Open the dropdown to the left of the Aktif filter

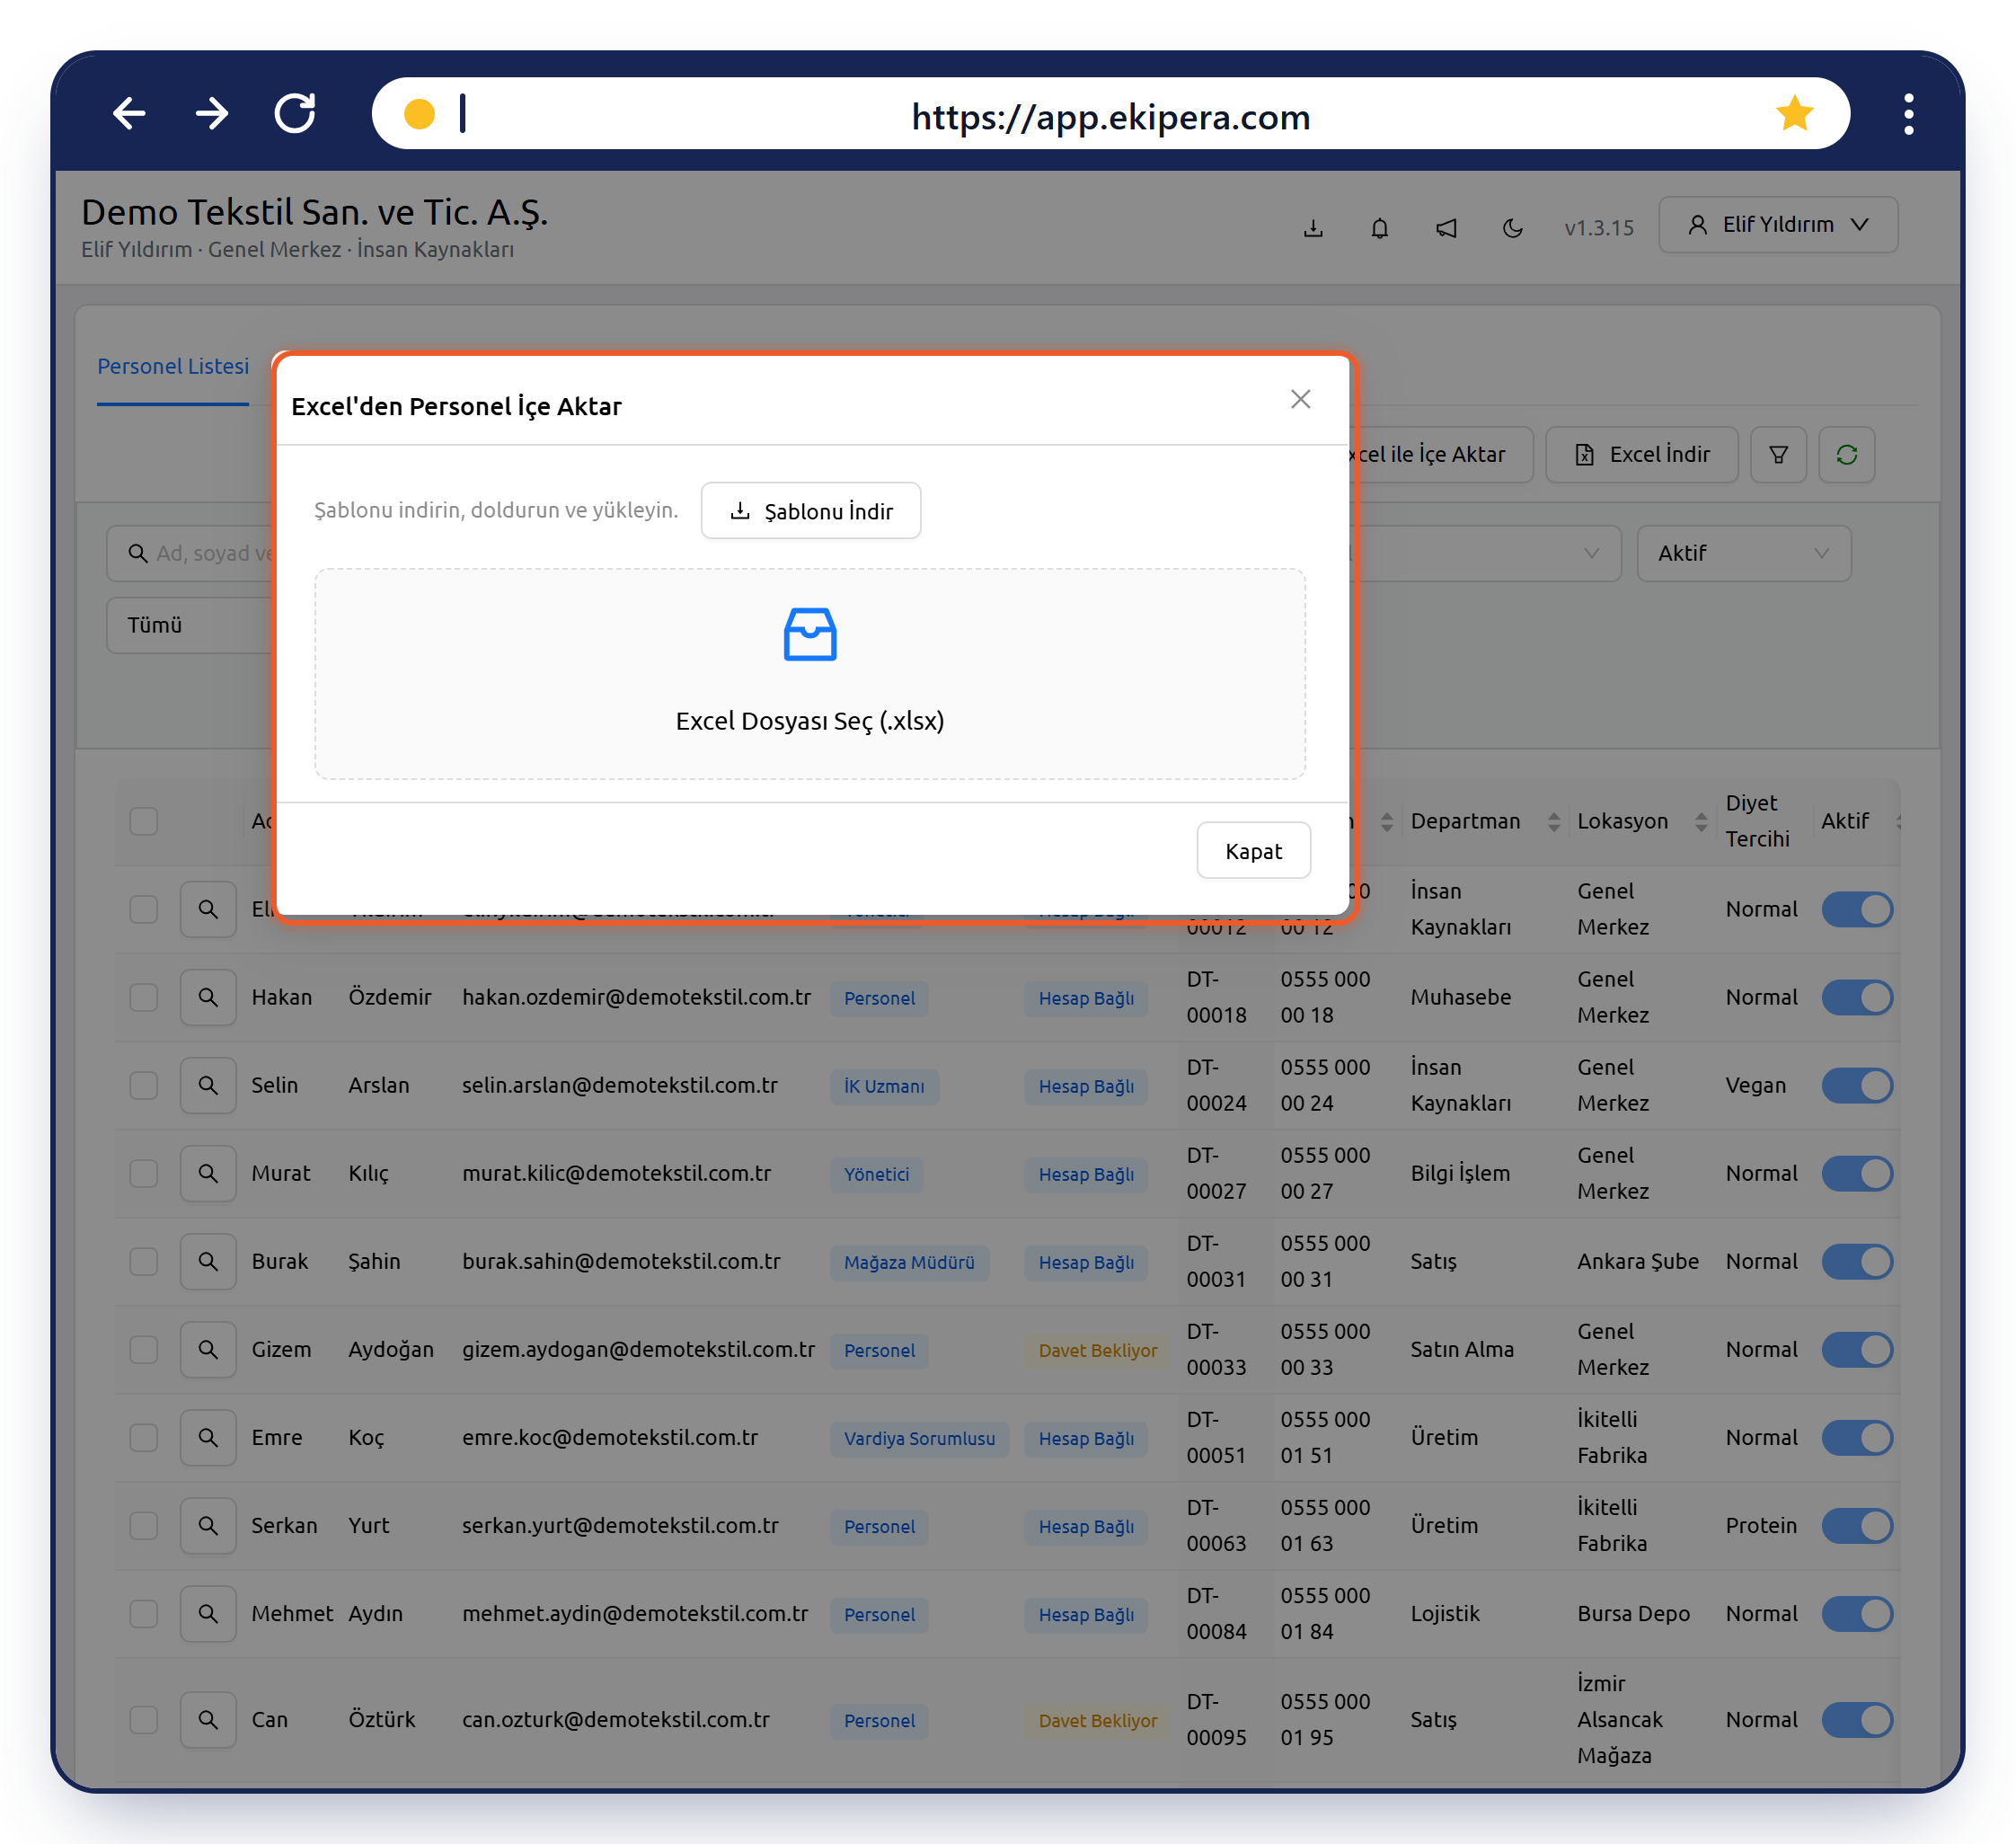[1485, 553]
